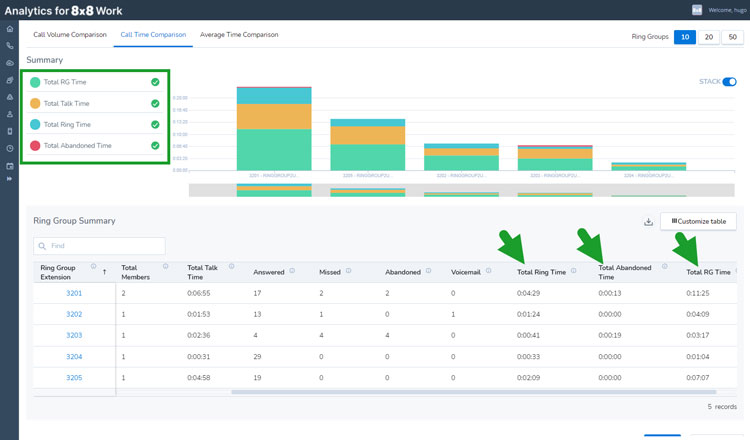This screenshot has width=750, height=440.
Task: Sort by Ring Group Extension arrow
Action: 104,272
